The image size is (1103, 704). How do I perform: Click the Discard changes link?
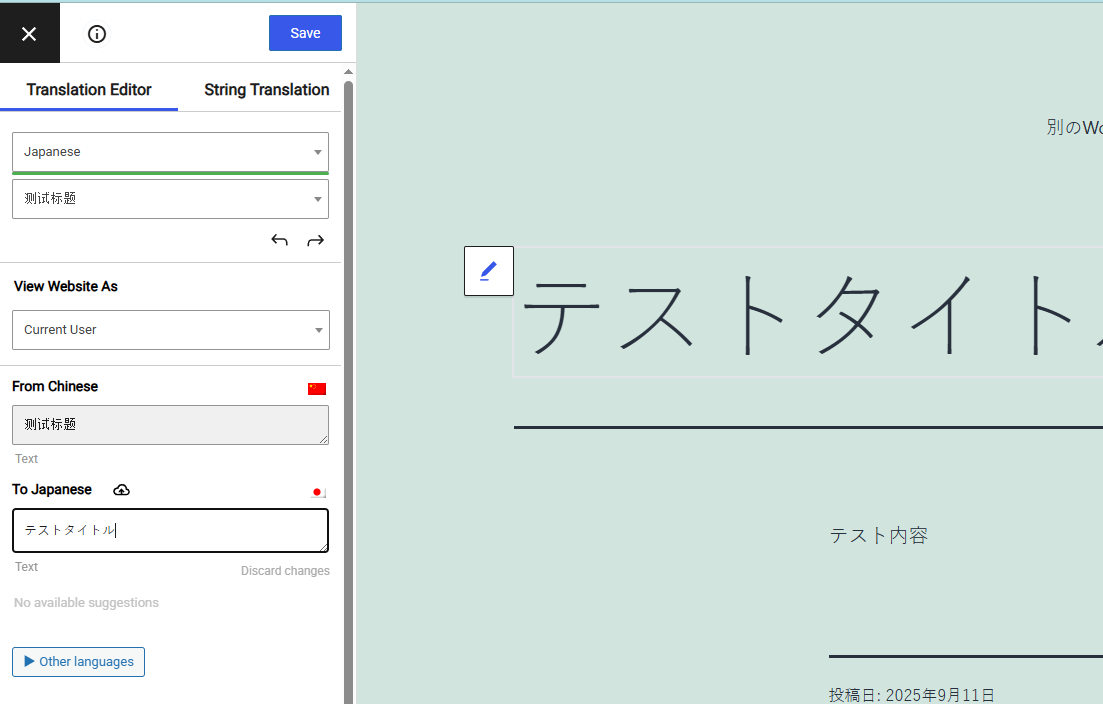coord(285,571)
